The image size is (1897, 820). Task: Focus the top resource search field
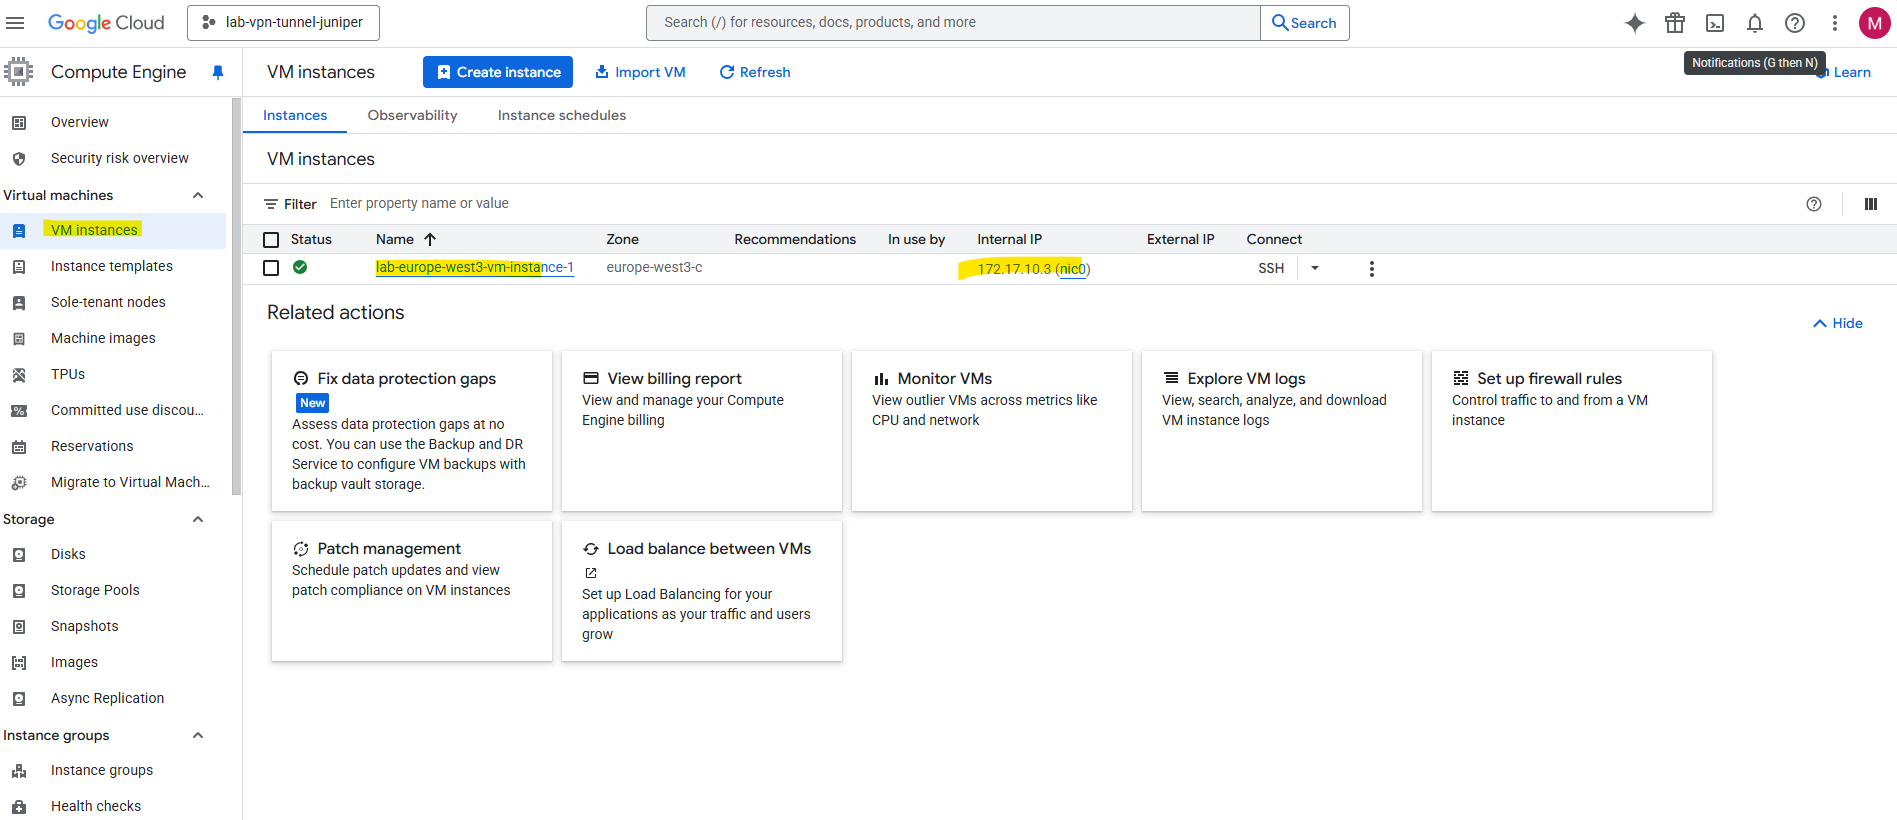[x=953, y=23]
